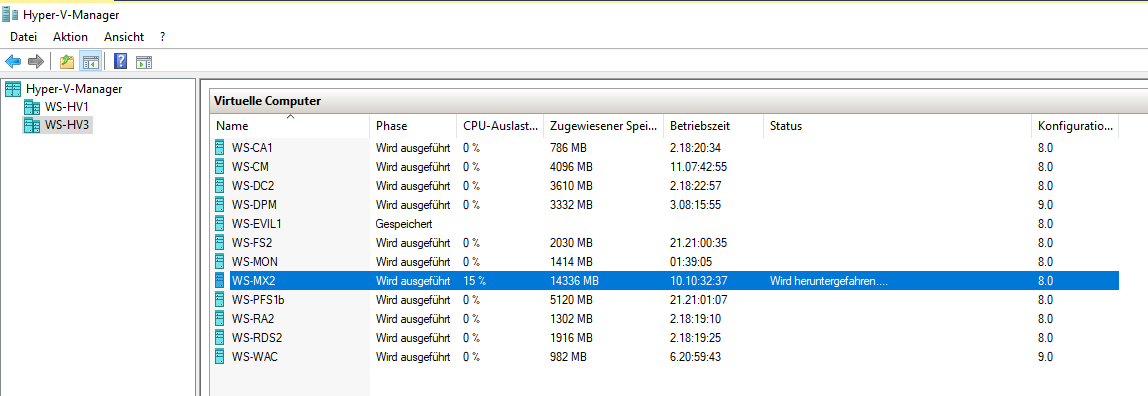Click the VM icon beside WS-RA2
This screenshot has height=396, width=1148.
click(220, 318)
